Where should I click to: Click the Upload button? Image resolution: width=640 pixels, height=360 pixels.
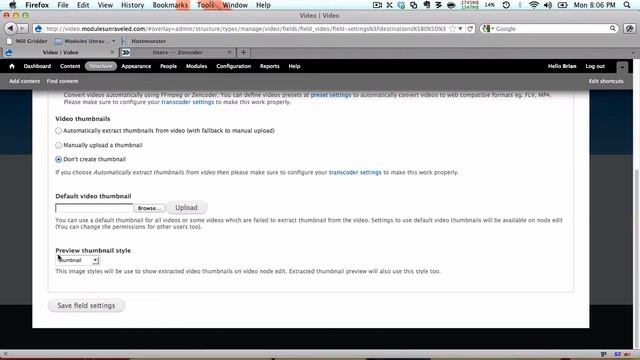point(187,208)
